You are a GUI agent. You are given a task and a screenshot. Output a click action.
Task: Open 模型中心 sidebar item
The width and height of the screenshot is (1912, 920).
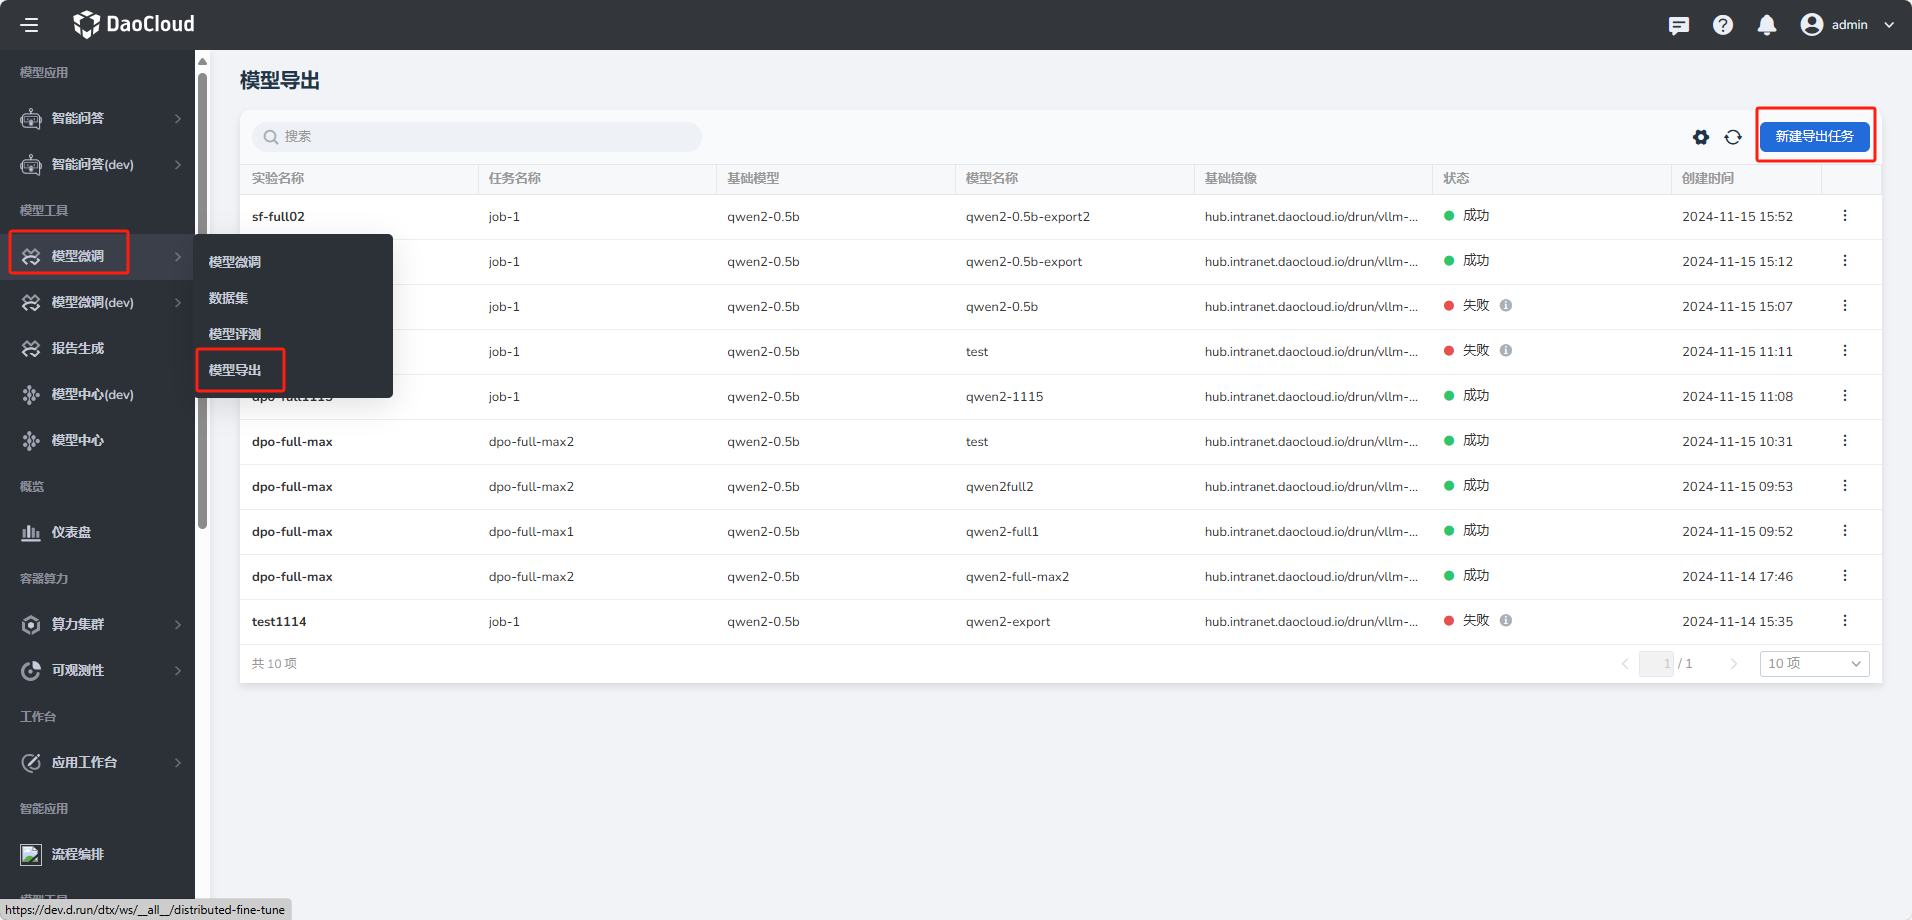pyautogui.click(x=78, y=440)
